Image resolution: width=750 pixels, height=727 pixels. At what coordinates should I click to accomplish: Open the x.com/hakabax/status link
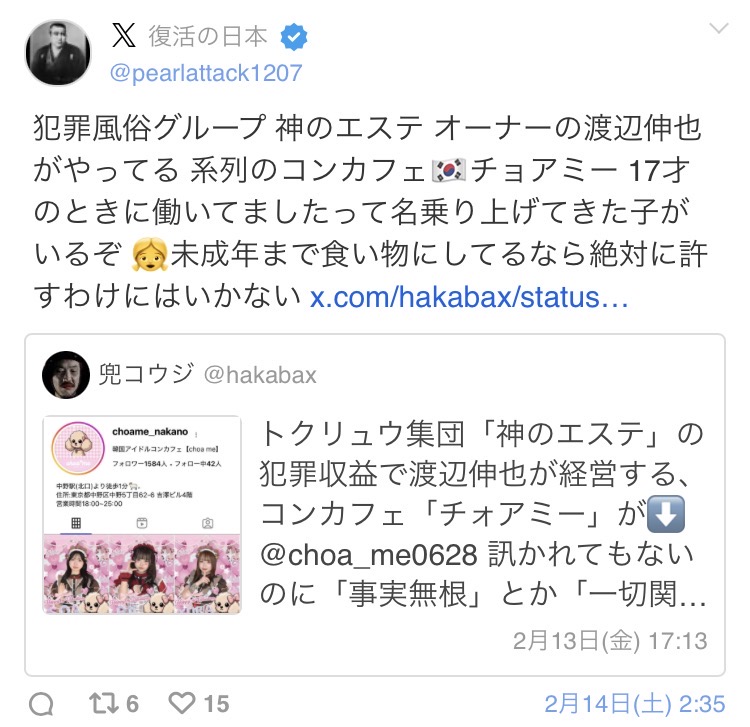click(x=469, y=297)
